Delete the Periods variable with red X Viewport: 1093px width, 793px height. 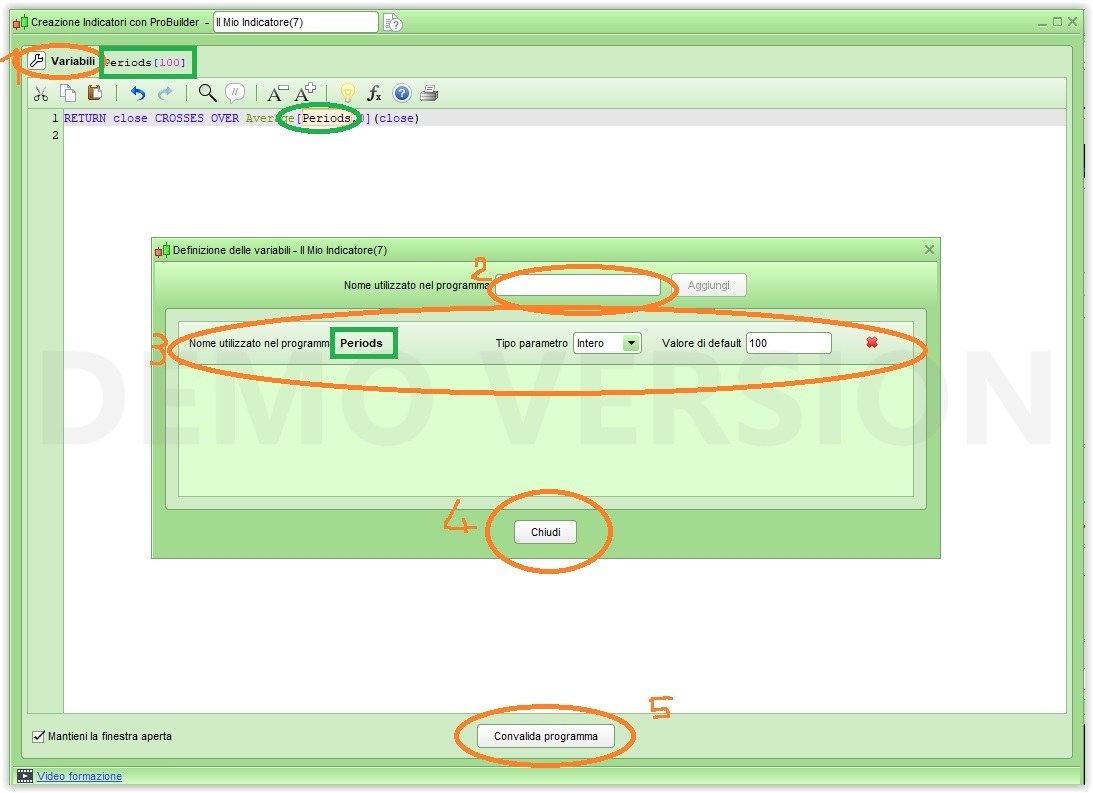[x=871, y=342]
